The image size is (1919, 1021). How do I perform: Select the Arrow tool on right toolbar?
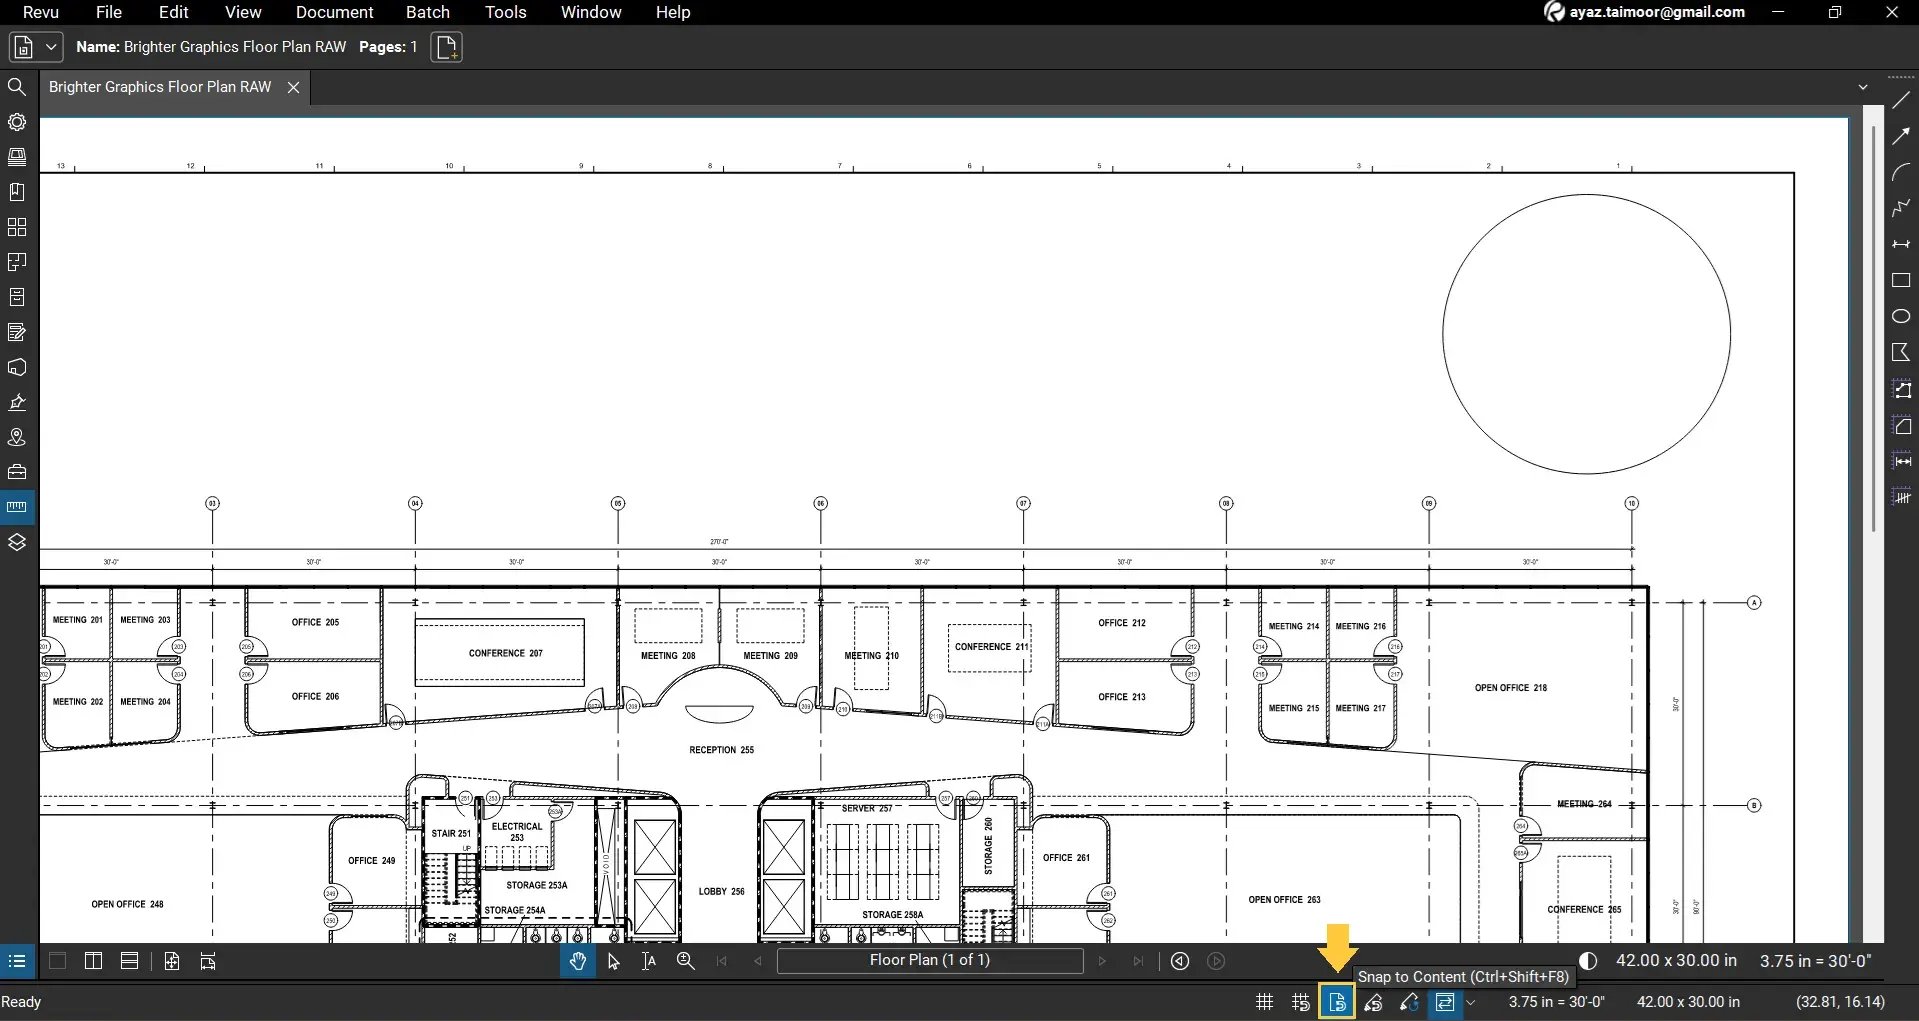click(x=1902, y=136)
